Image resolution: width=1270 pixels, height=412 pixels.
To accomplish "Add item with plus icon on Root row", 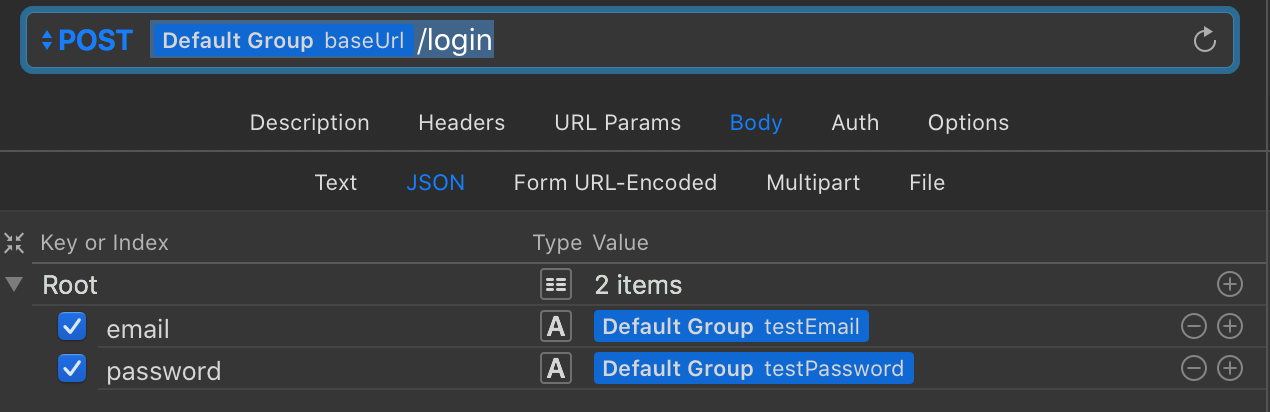I will (1229, 285).
